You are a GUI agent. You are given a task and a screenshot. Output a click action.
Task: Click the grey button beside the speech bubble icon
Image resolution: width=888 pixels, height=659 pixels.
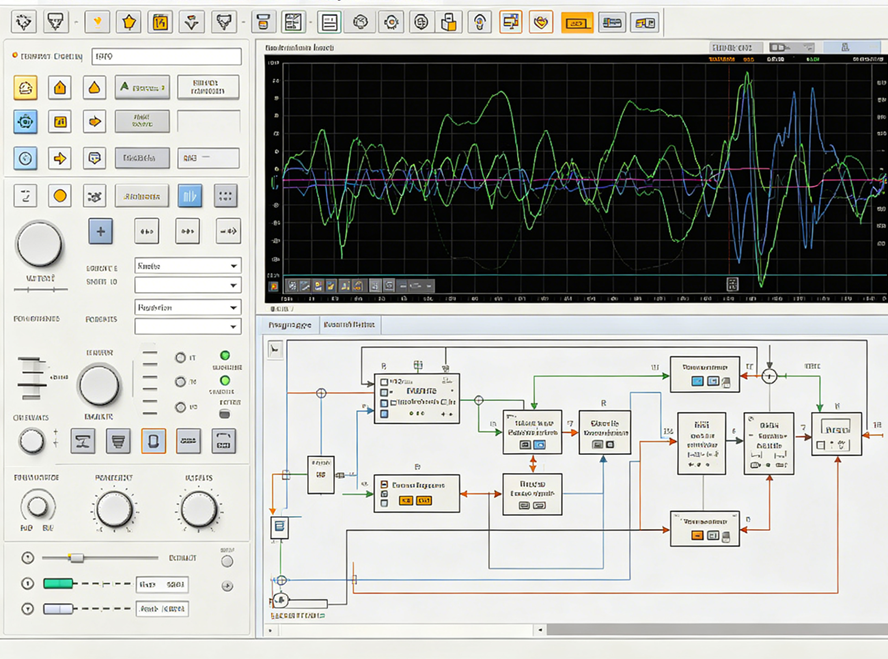point(142,158)
